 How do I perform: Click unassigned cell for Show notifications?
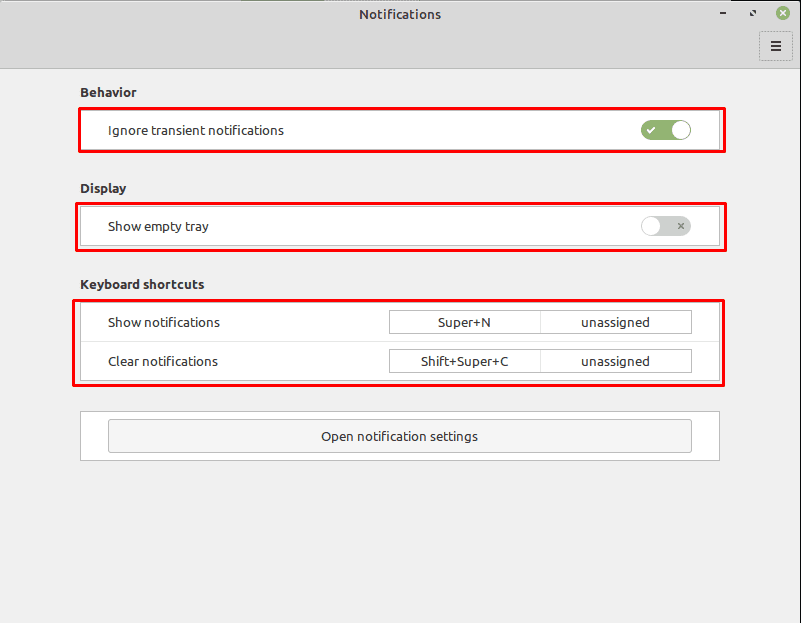tap(616, 322)
